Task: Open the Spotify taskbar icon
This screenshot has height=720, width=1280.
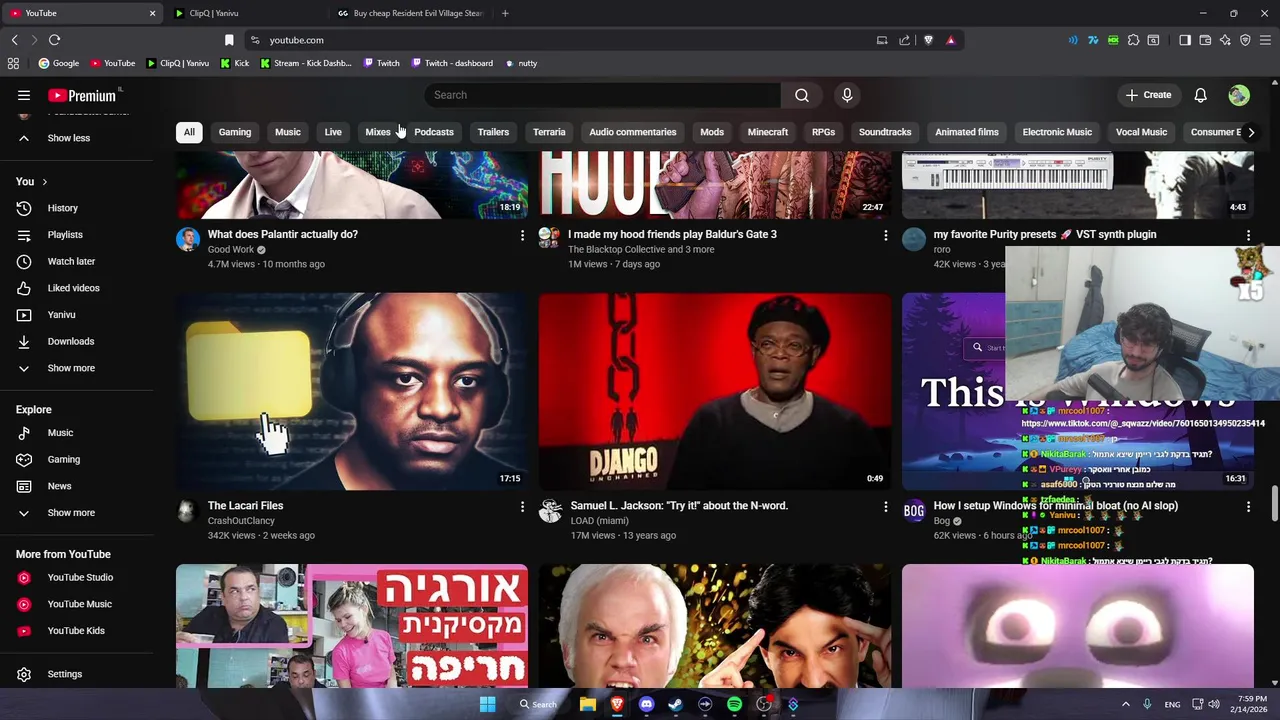Action: (x=734, y=704)
